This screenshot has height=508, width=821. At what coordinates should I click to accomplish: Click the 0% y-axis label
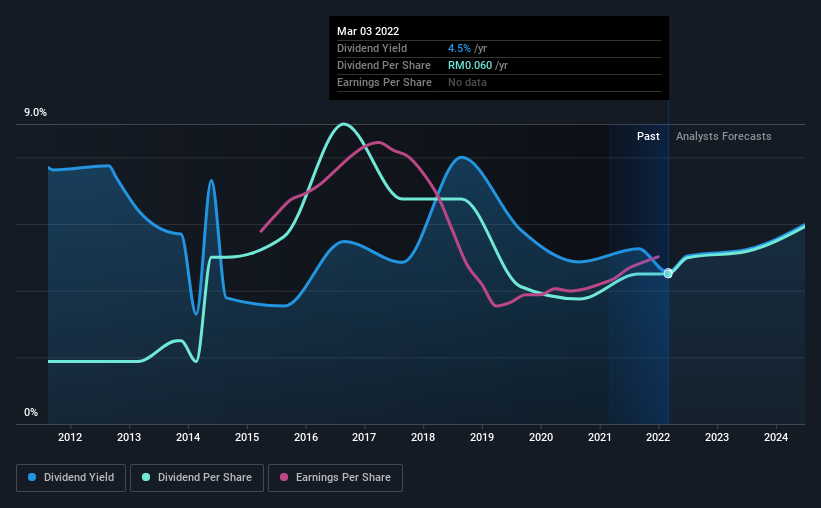[x=31, y=413]
